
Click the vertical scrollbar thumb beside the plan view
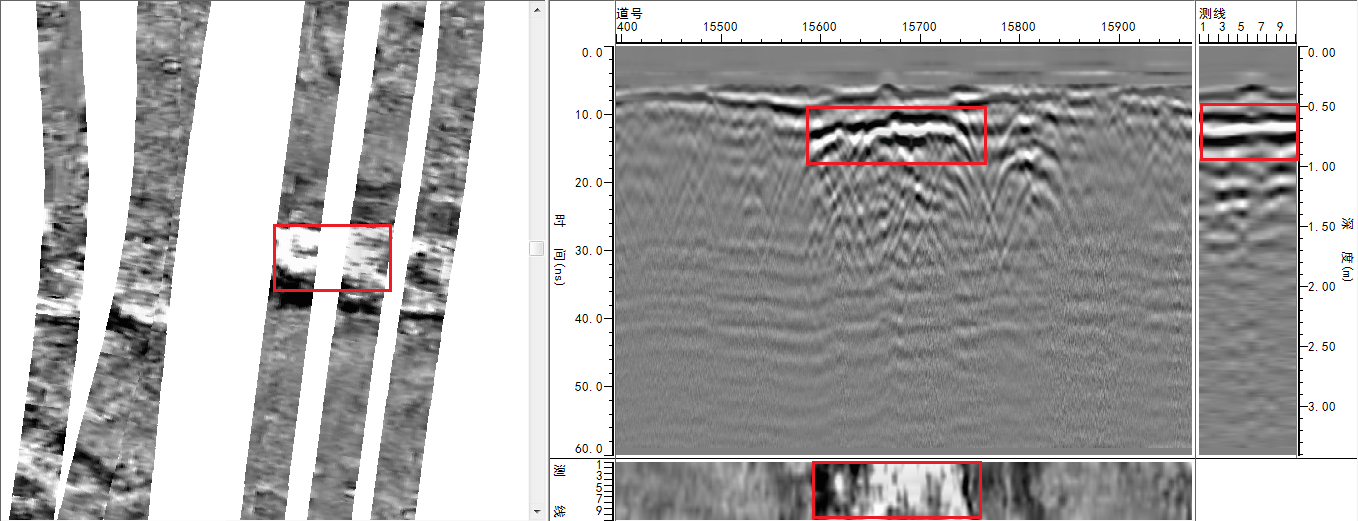point(537,248)
